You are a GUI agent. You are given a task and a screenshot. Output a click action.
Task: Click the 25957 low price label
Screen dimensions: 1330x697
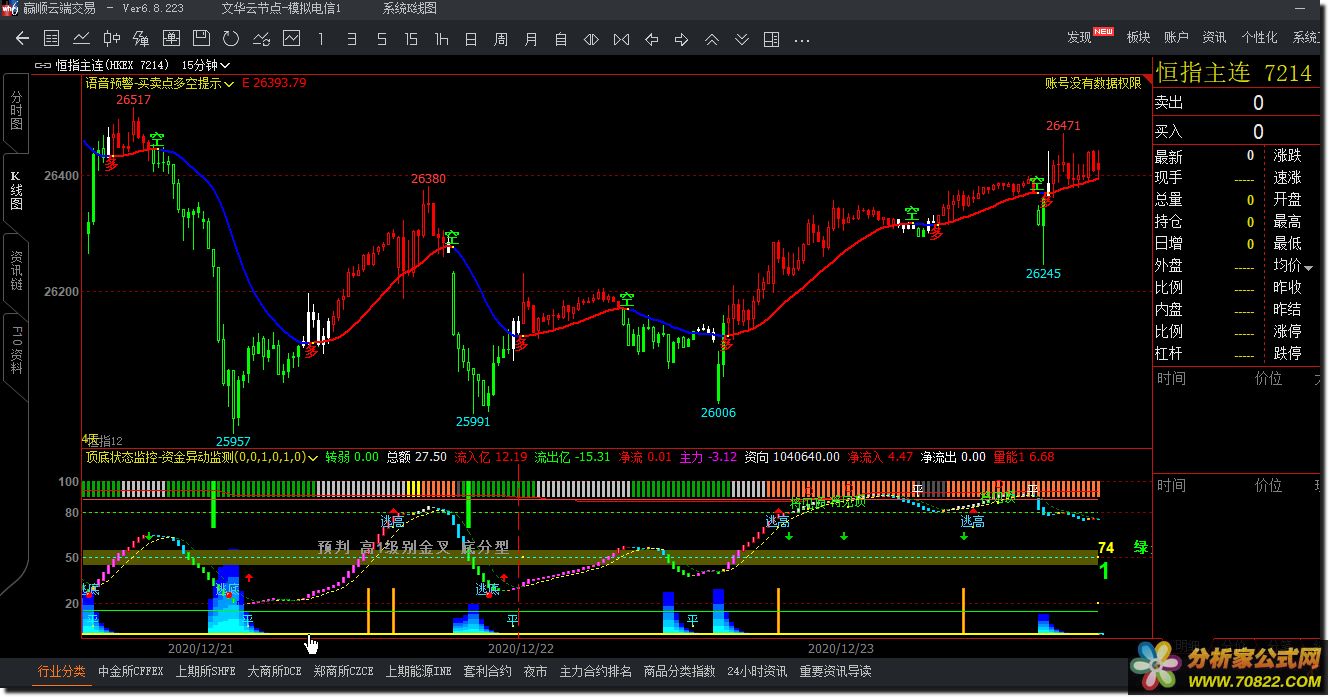tap(233, 441)
